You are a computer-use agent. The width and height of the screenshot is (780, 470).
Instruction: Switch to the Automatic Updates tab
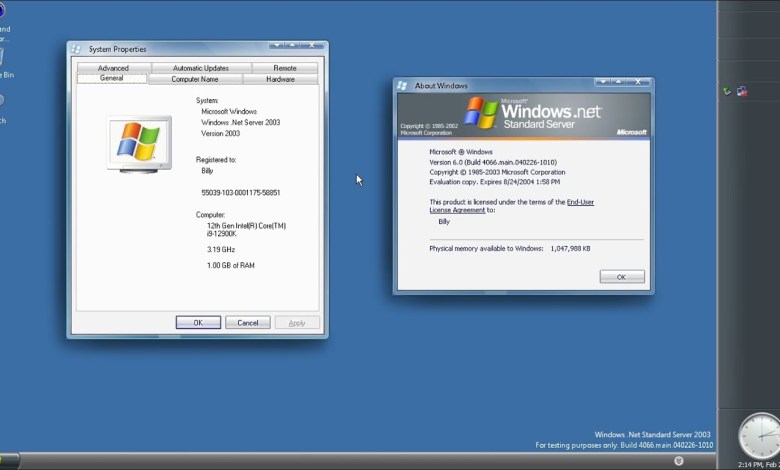(201, 68)
